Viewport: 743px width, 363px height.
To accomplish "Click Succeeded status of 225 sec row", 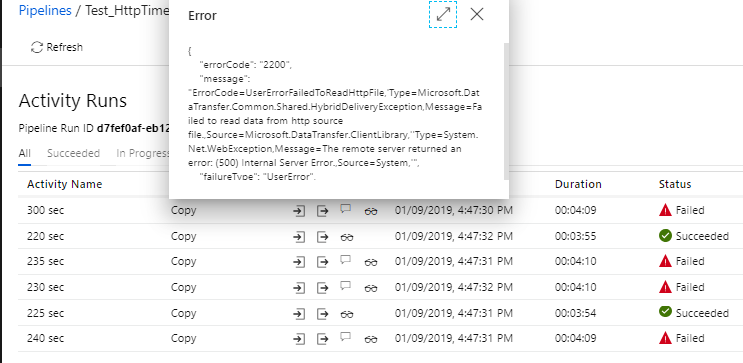I will [x=694, y=313].
